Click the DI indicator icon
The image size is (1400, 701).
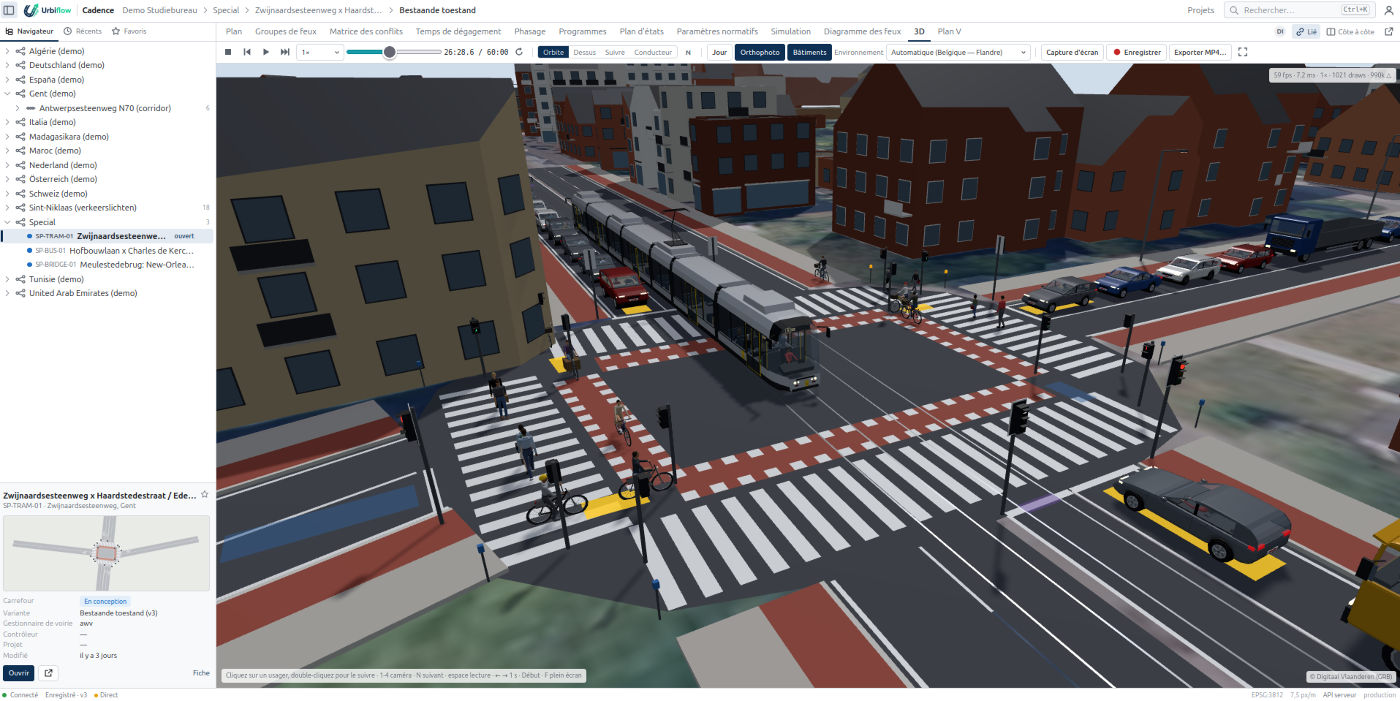(x=1280, y=32)
